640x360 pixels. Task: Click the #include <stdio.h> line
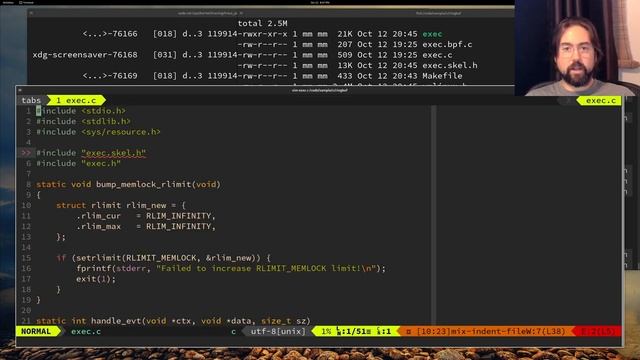[81, 111]
